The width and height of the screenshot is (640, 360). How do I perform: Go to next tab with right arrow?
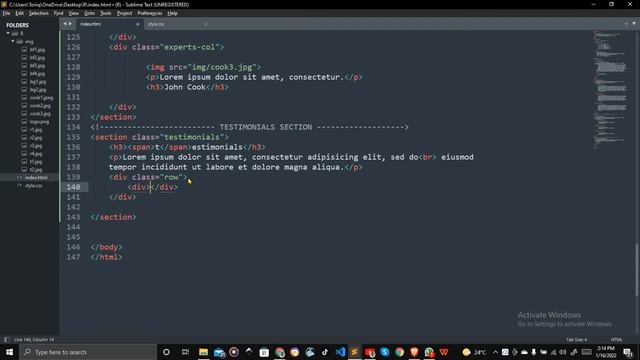[70, 24]
